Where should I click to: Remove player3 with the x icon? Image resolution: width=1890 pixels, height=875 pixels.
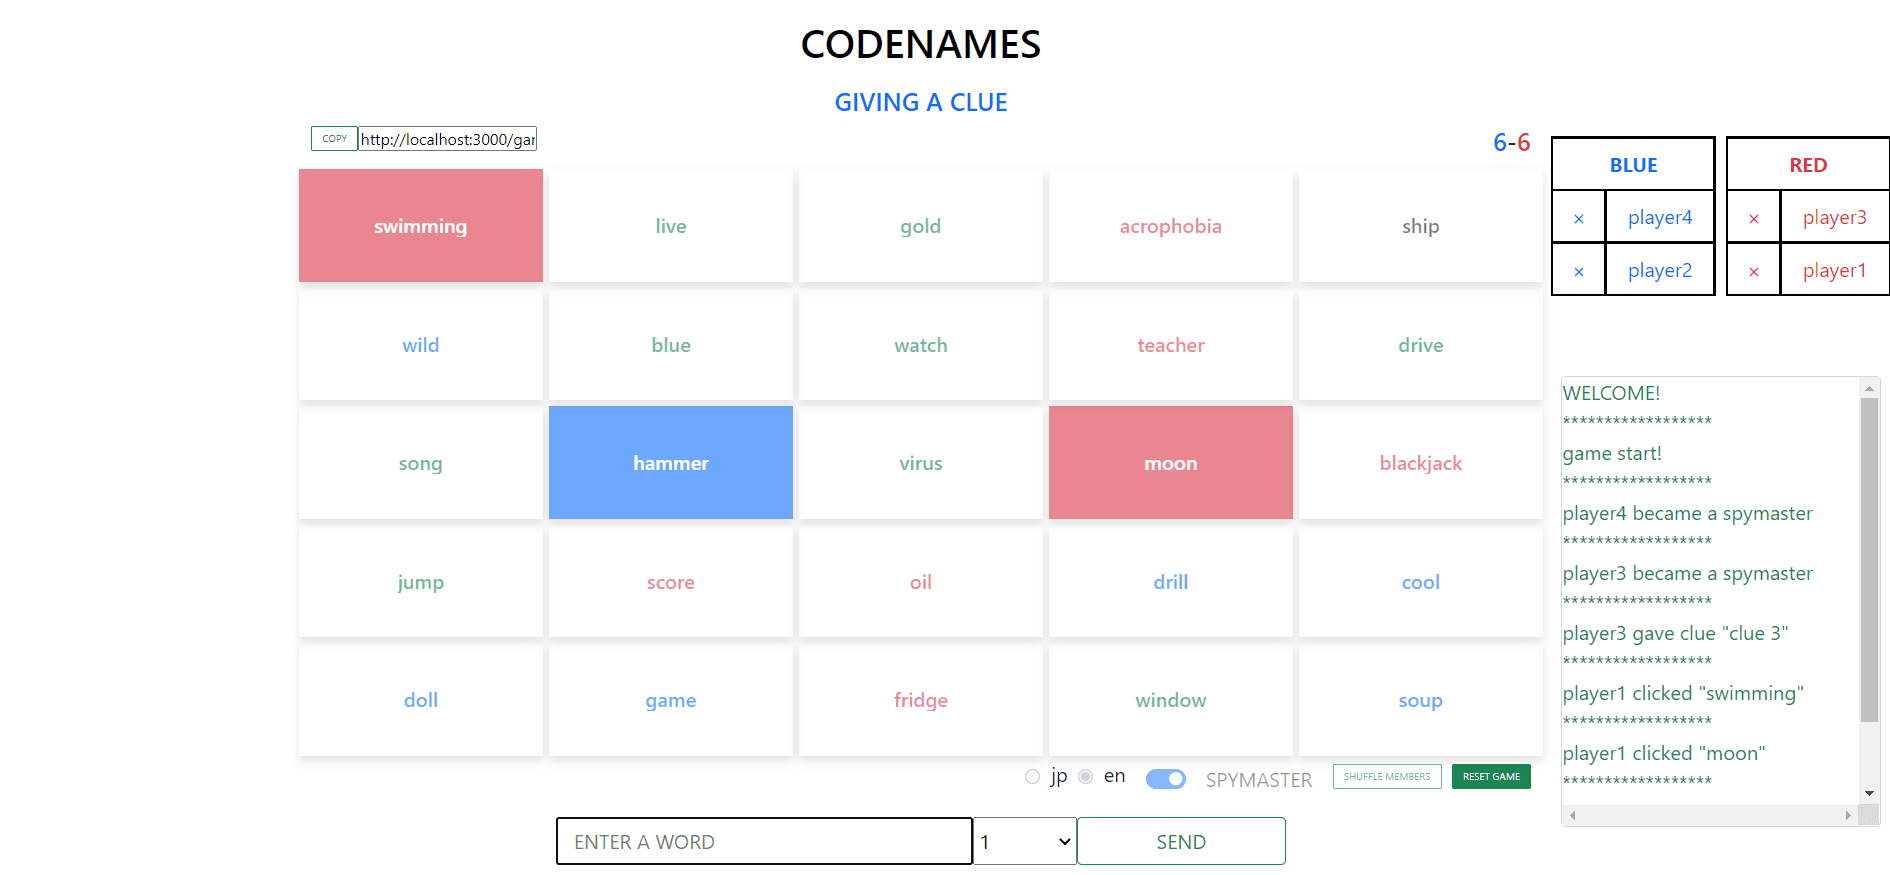(x=1754, y=218)
